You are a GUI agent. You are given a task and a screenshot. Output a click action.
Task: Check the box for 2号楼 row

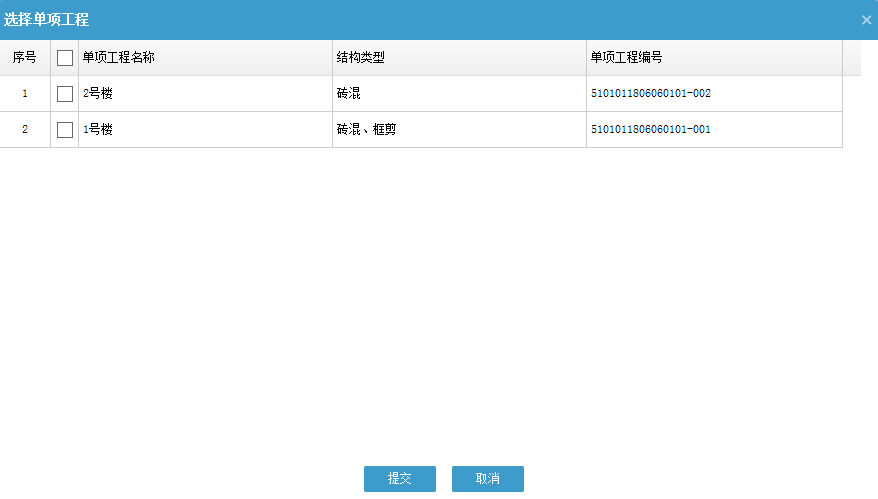[x=65, y=94]
